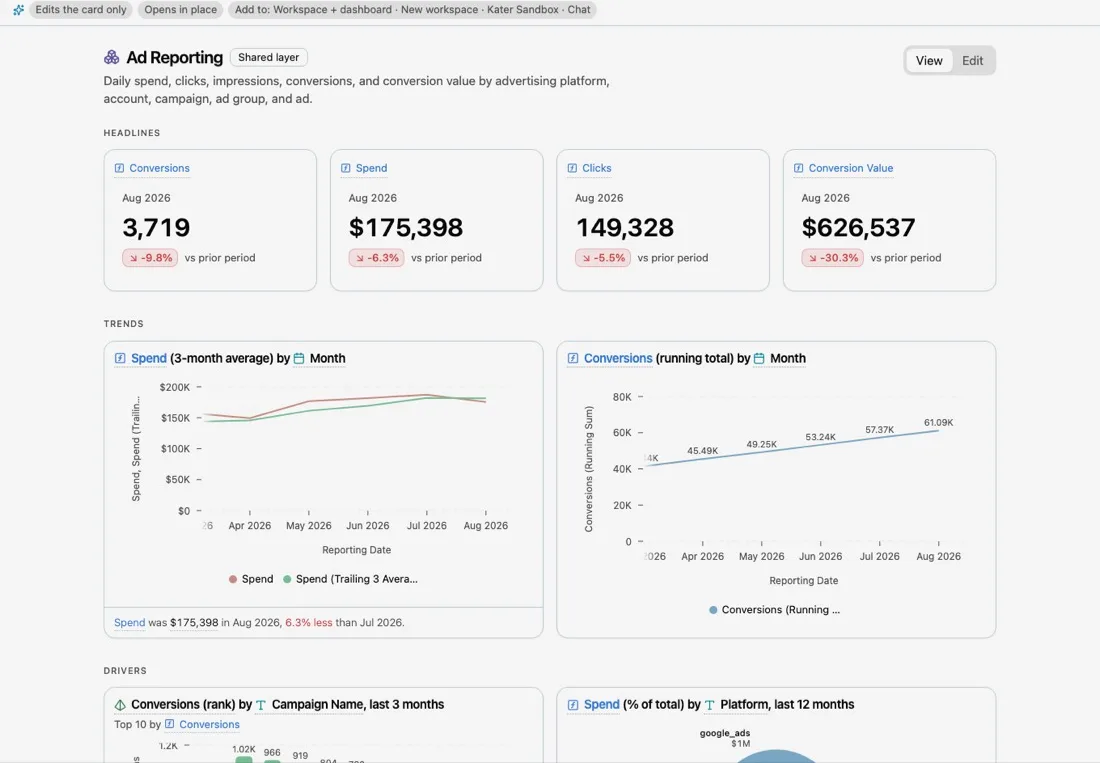1100x763 pixels.
Task: Toggle the Spend legend series
Action: pyautogui.click(x=251, y=579)
